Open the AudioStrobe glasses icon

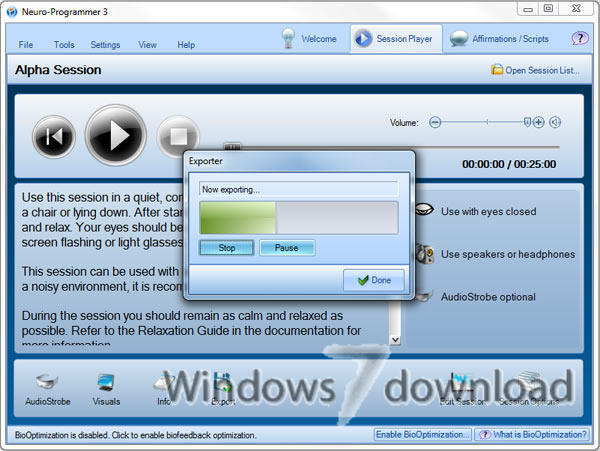click(47, 381)
